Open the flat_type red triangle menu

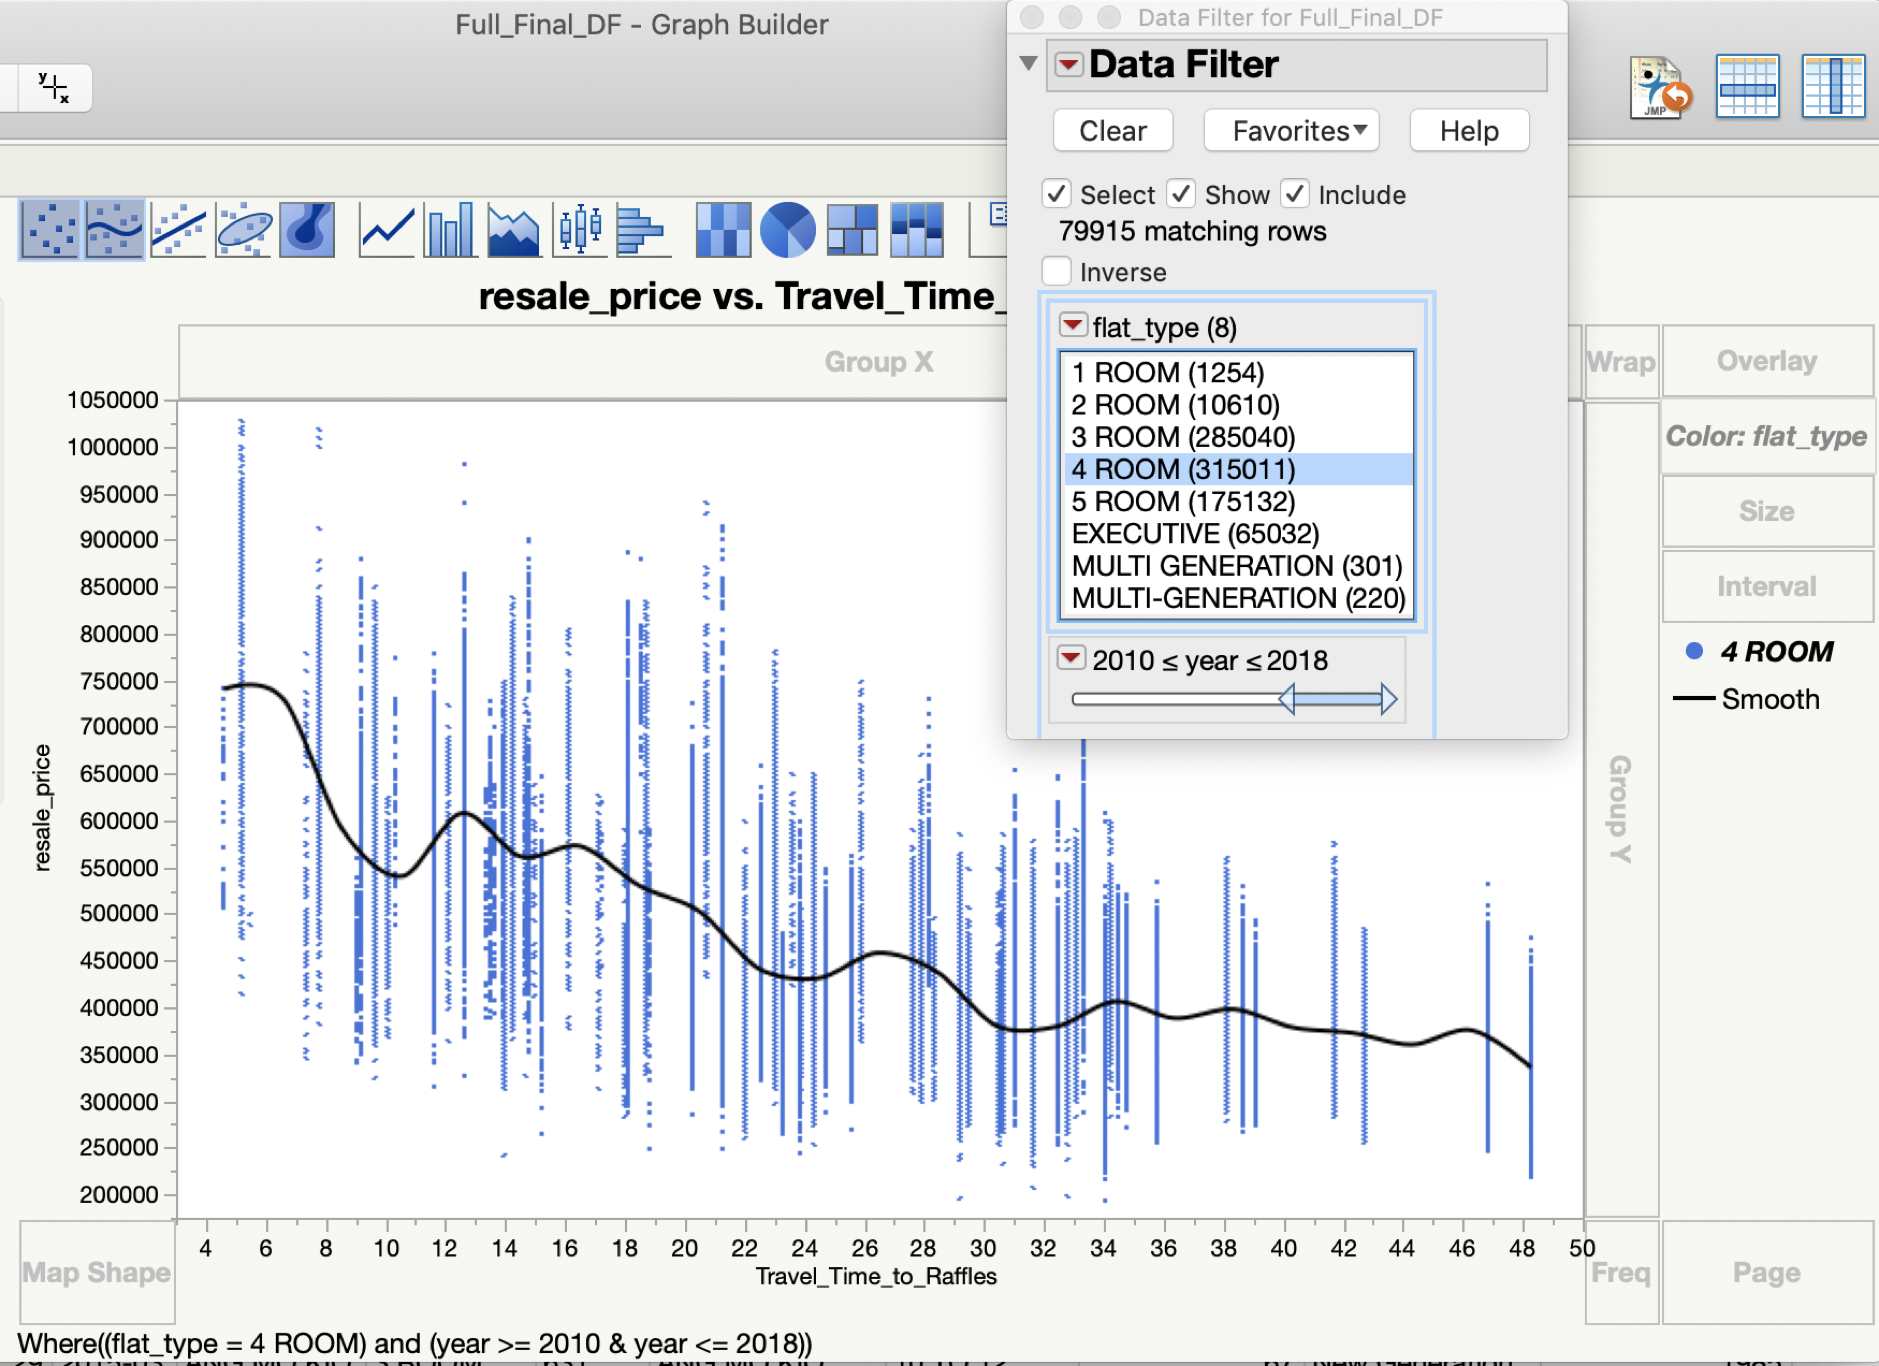[1073, 326]
